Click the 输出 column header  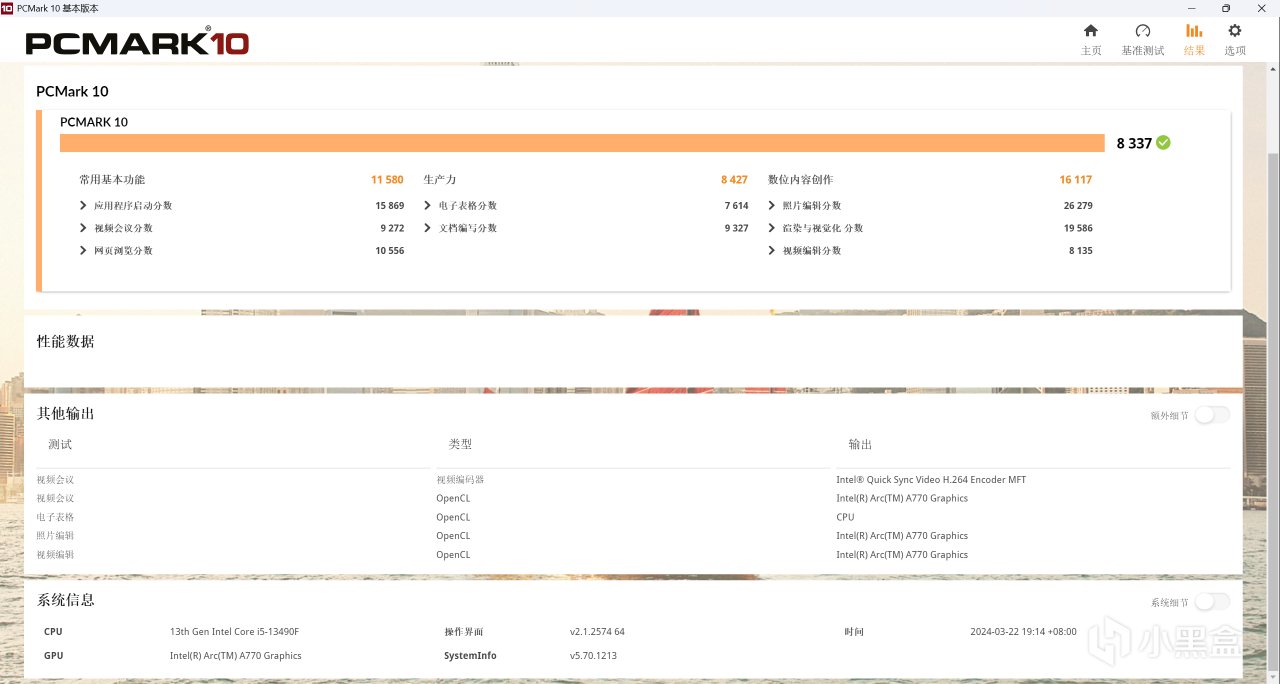tap(860, 444)
